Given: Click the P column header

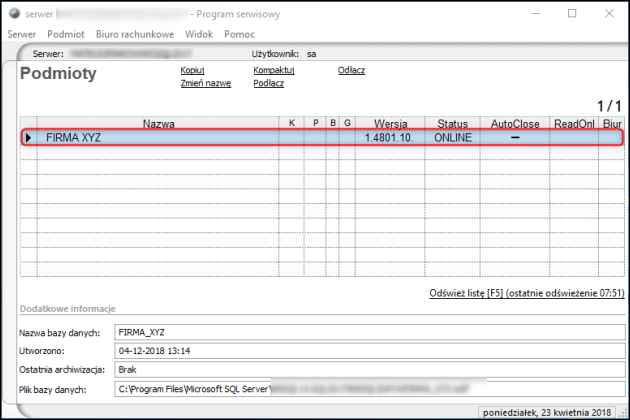Looking at the screenshot, I should 315,123.
